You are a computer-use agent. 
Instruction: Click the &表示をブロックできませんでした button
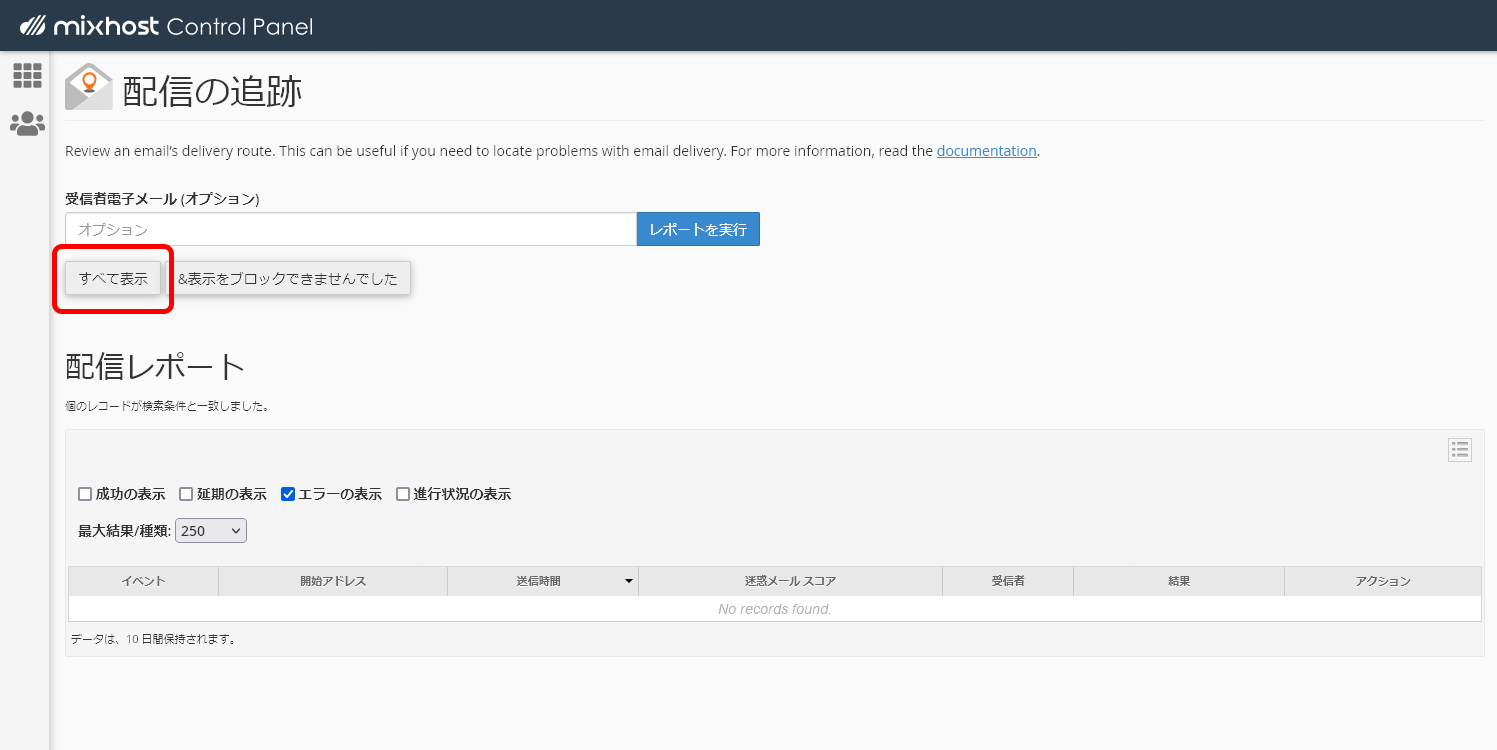(x=288, y=279)
